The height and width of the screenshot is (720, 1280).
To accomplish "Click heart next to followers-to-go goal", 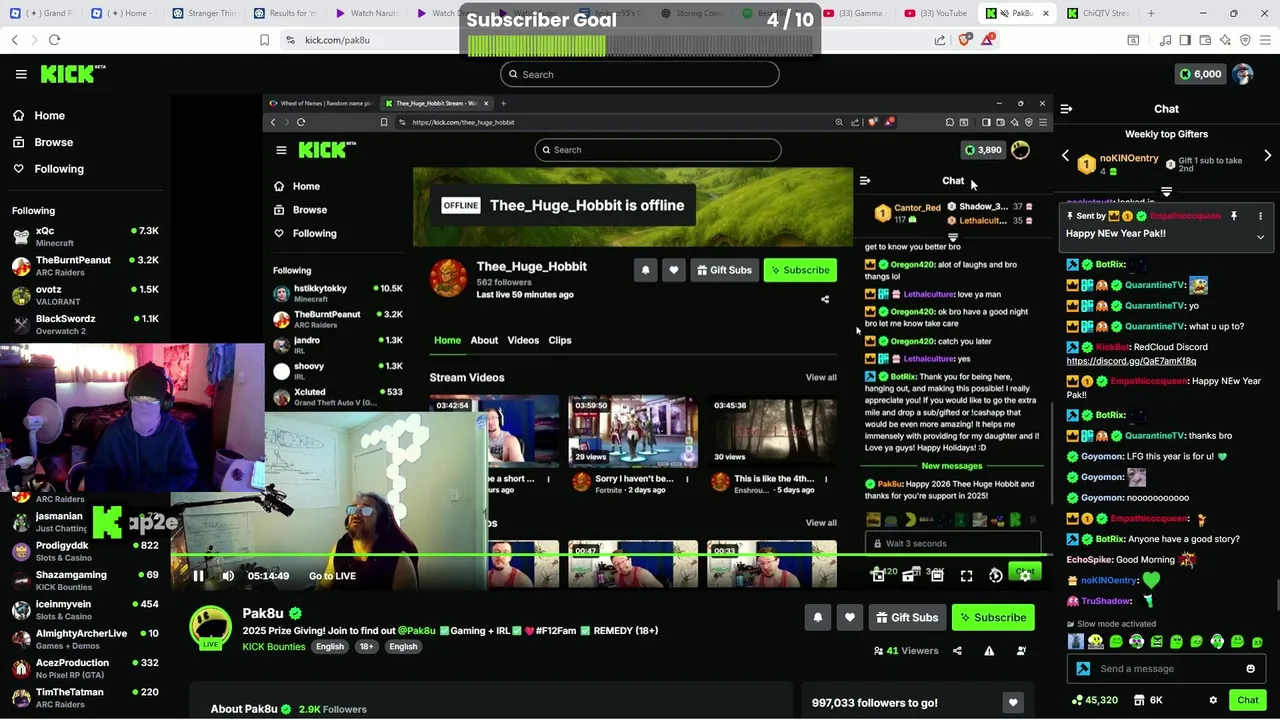I will [x=1013, y=703].
